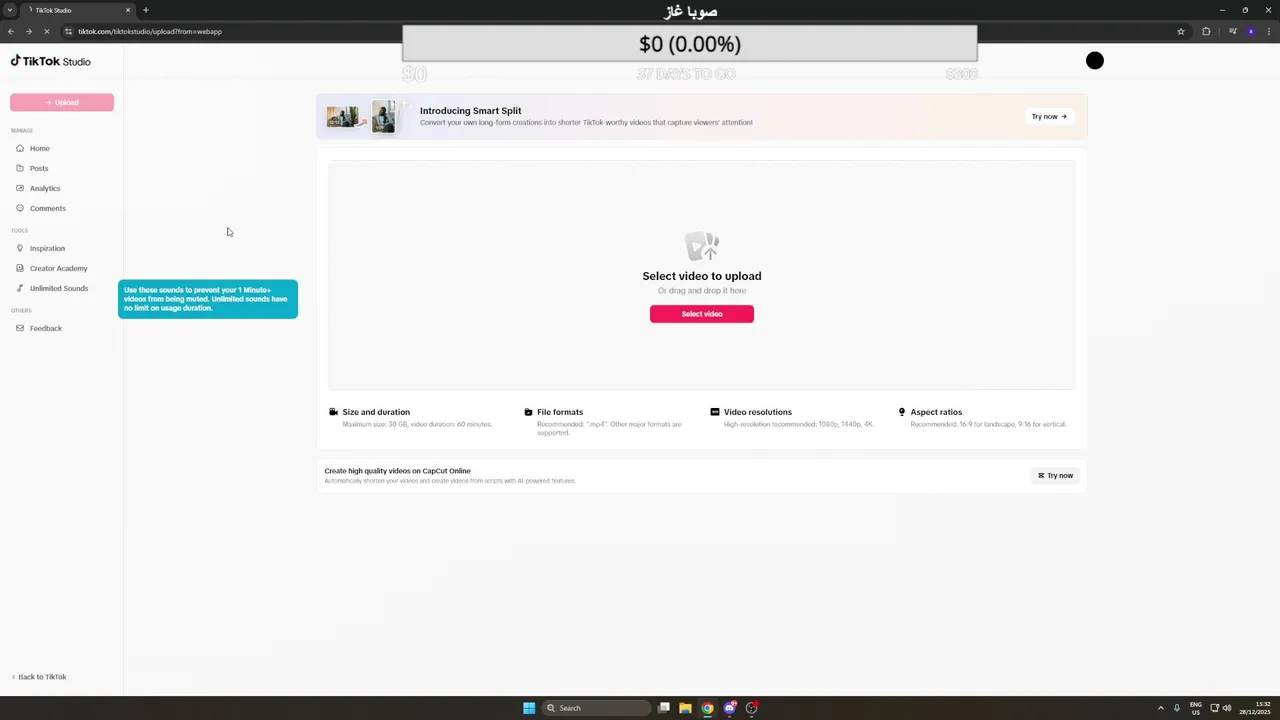Click the browser back arrow
Screen dimensions: 1280x720
click(11, 31)
